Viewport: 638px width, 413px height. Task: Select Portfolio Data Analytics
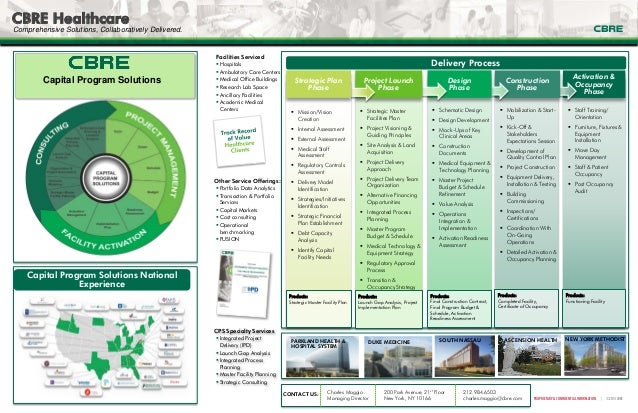pos(246,188)
